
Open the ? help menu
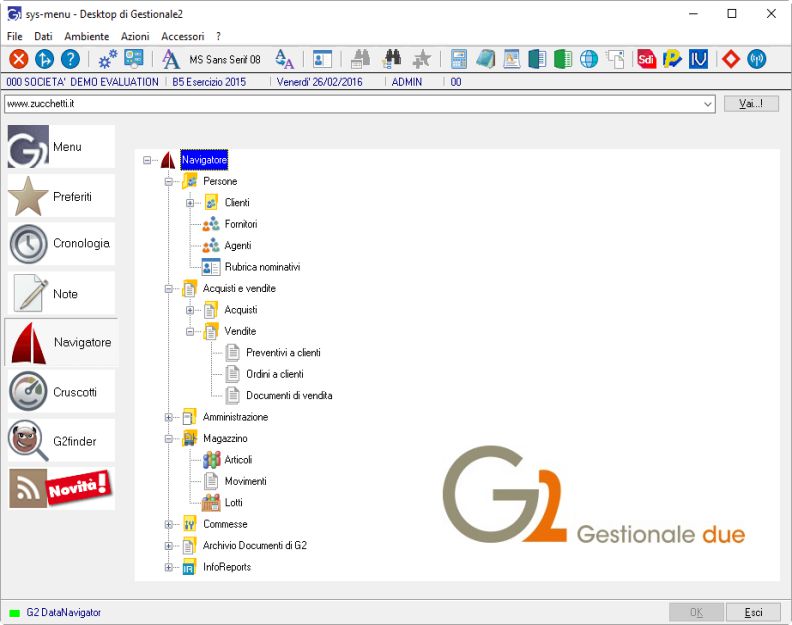pyautogui.click(x=218, y=36)
